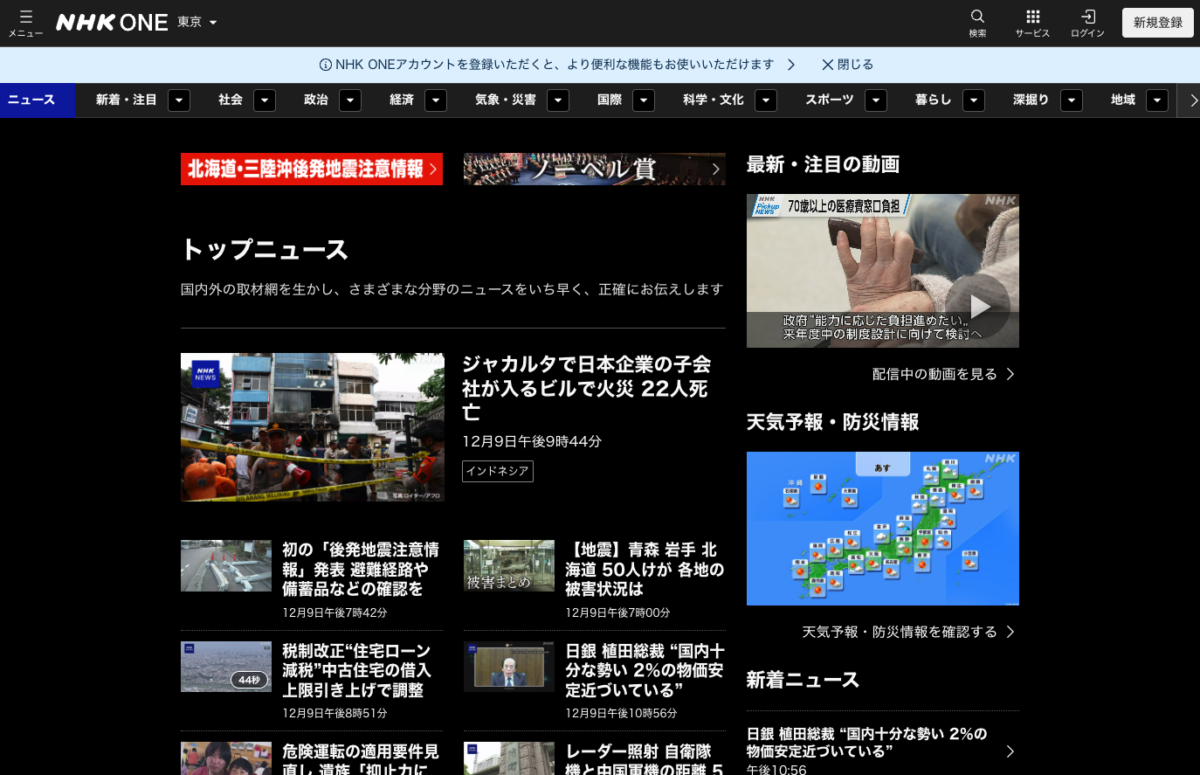
Task: Click the info icon in the account banner
Action: click(325, 63)
